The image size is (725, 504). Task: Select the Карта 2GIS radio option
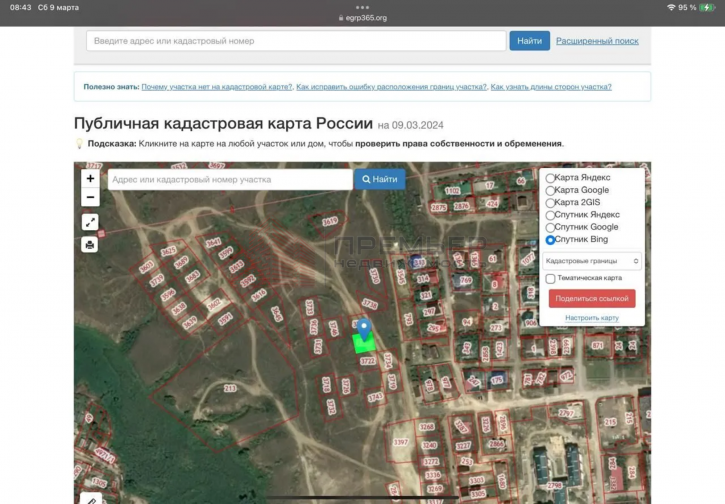click(551, 203)
